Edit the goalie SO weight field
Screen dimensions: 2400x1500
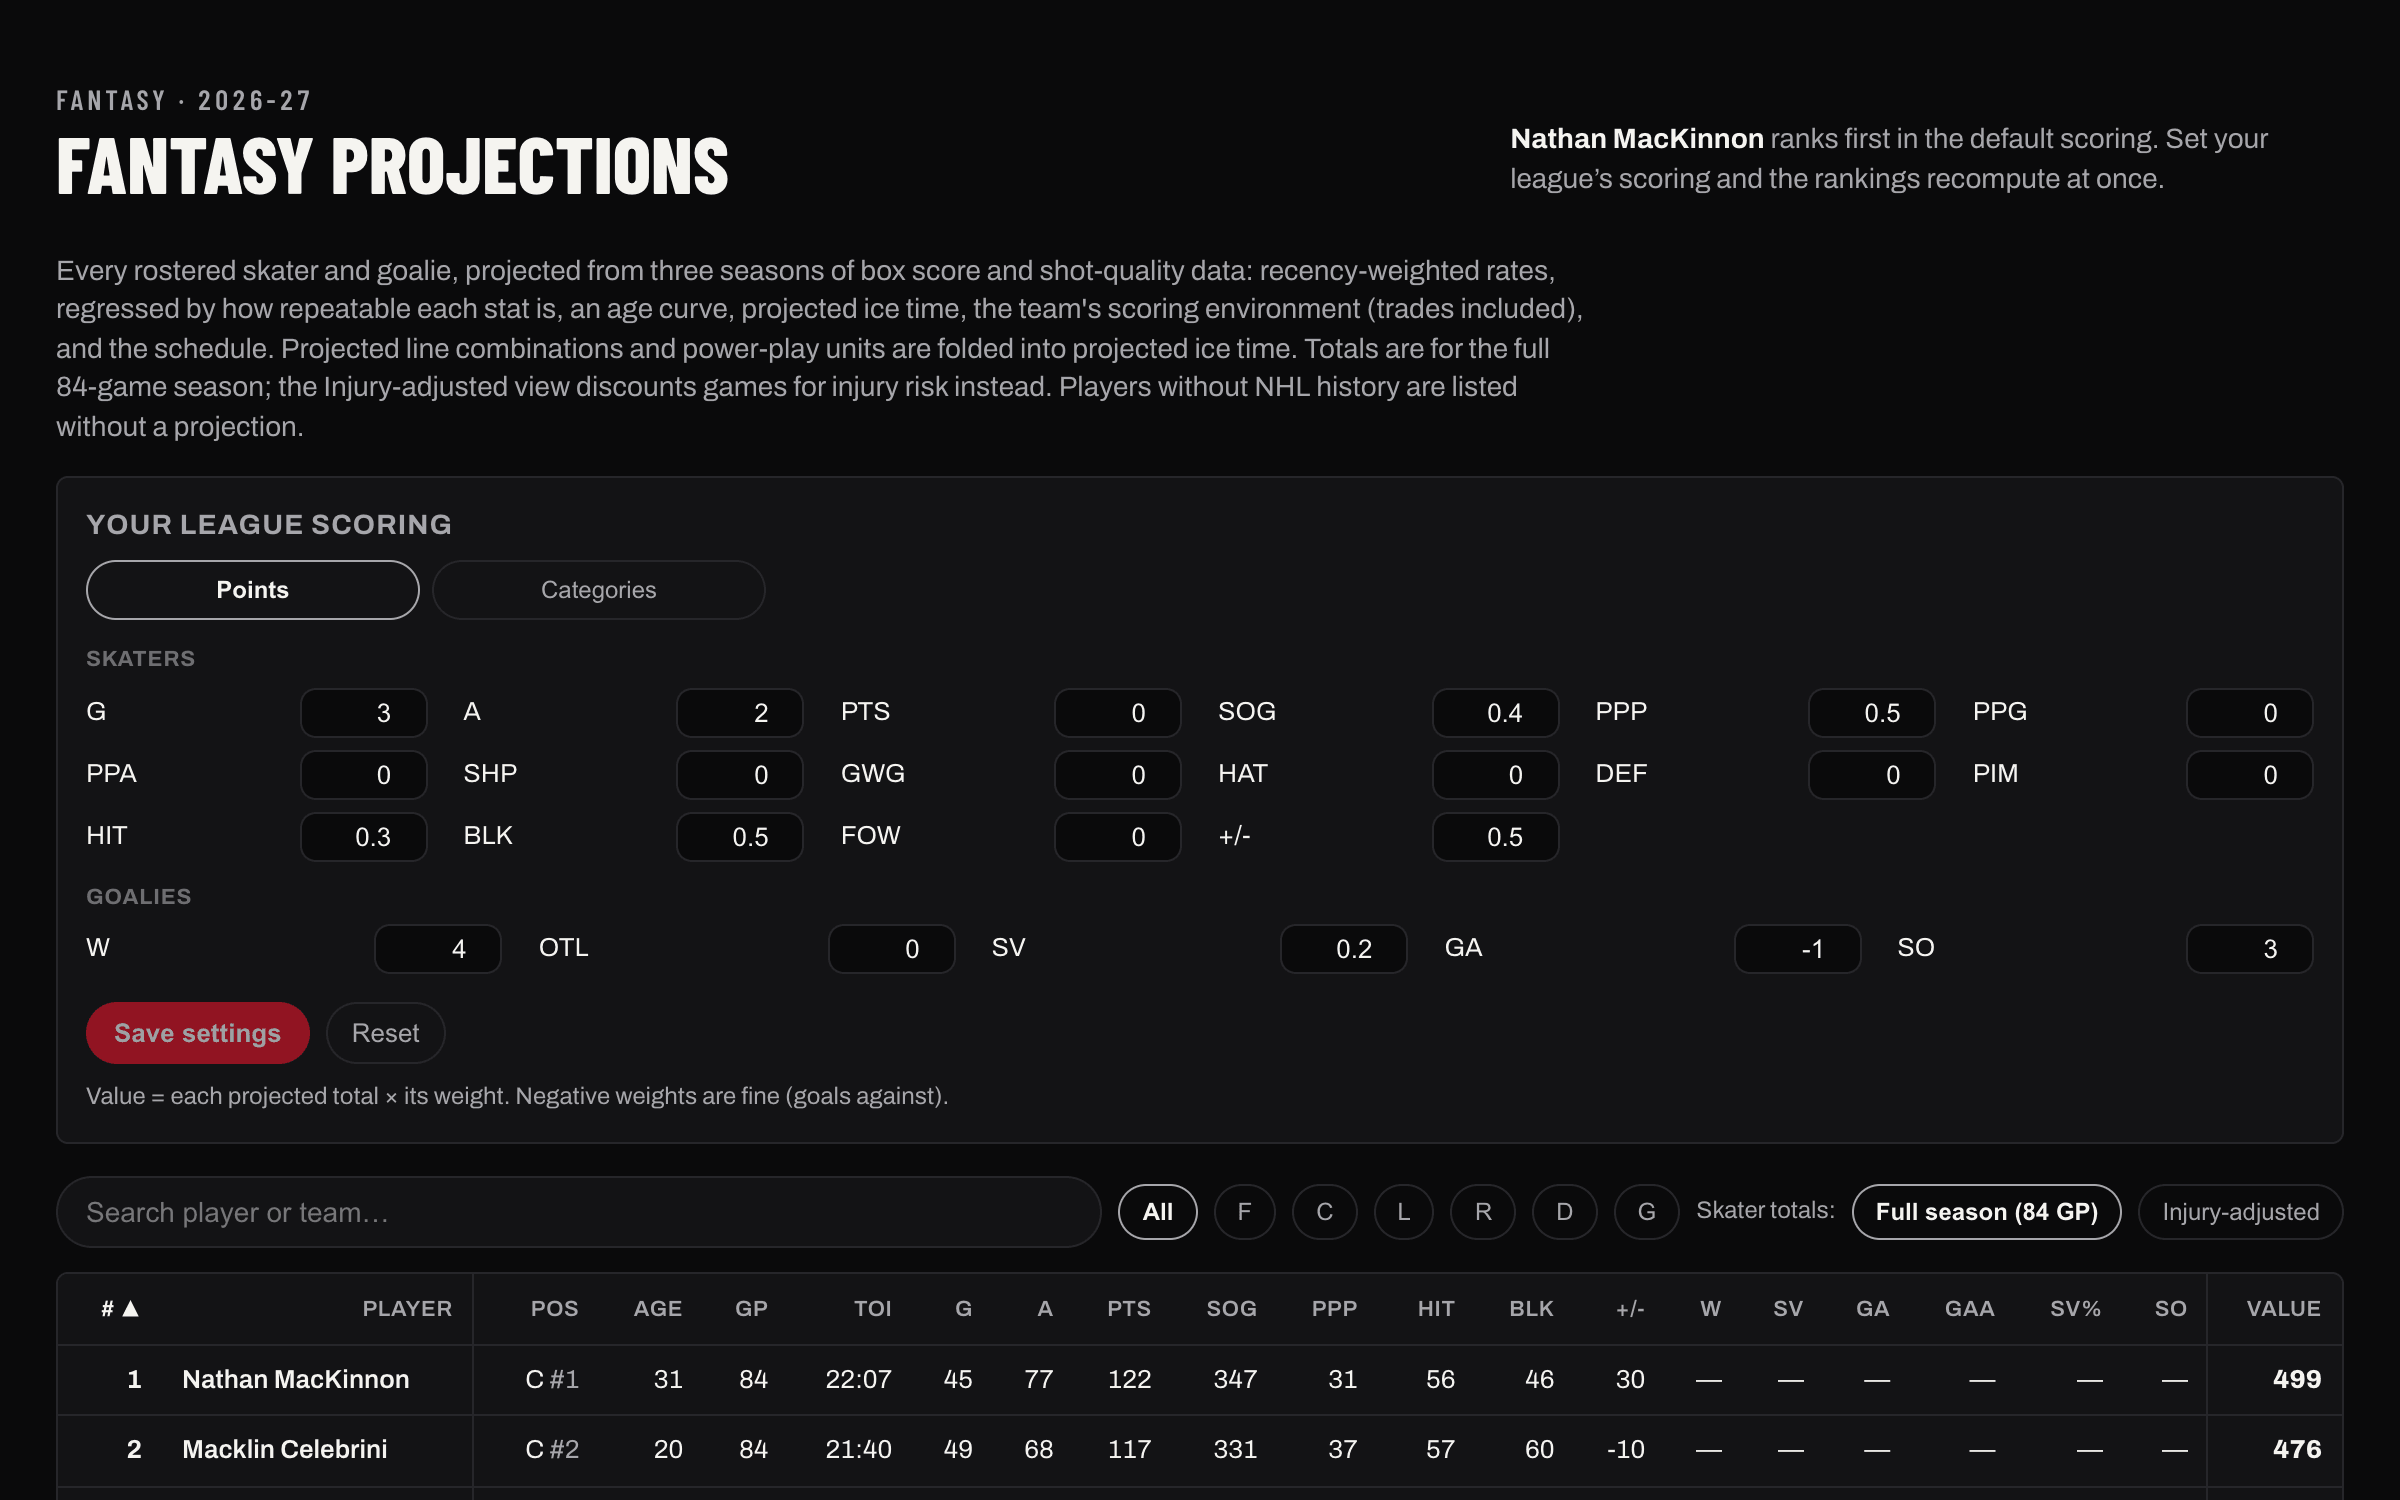(x=2249, y=949)
